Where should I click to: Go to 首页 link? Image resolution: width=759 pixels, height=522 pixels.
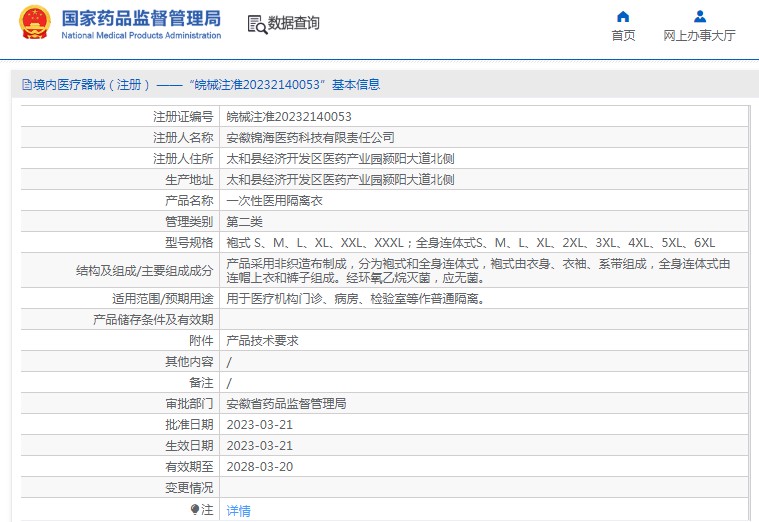pos(623,35)
